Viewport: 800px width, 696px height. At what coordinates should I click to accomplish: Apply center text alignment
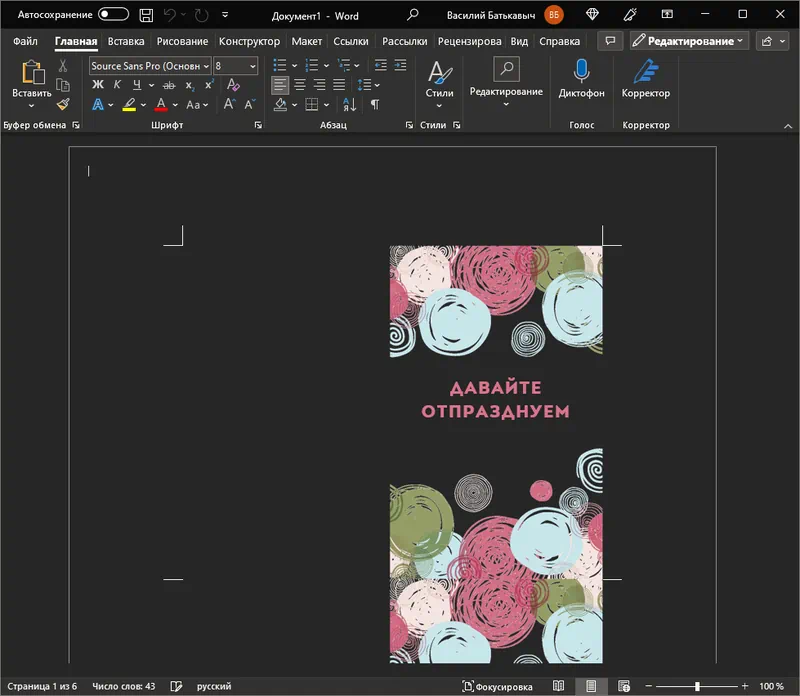[300, 85]
